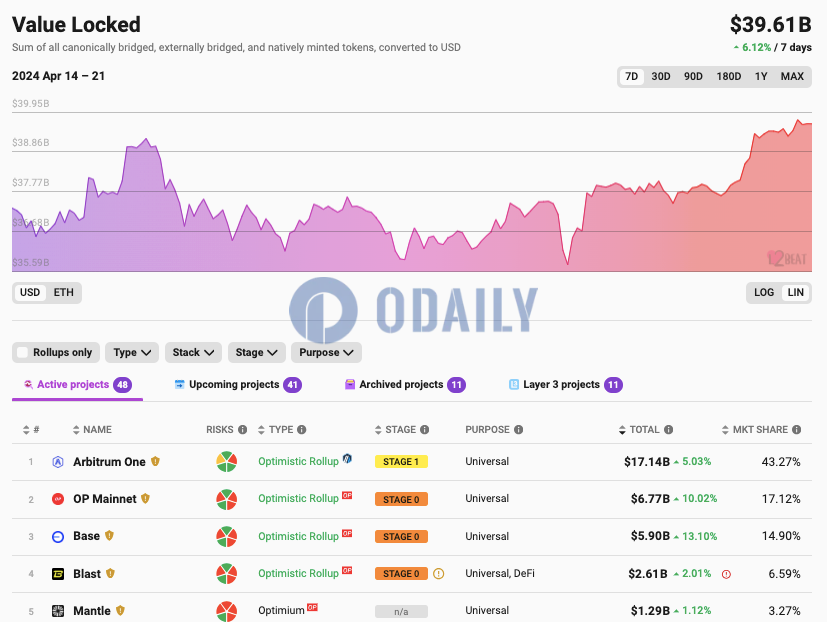Click the shield badge beside Blast
Screen dimensions: 827x622
tap(110, 573)
